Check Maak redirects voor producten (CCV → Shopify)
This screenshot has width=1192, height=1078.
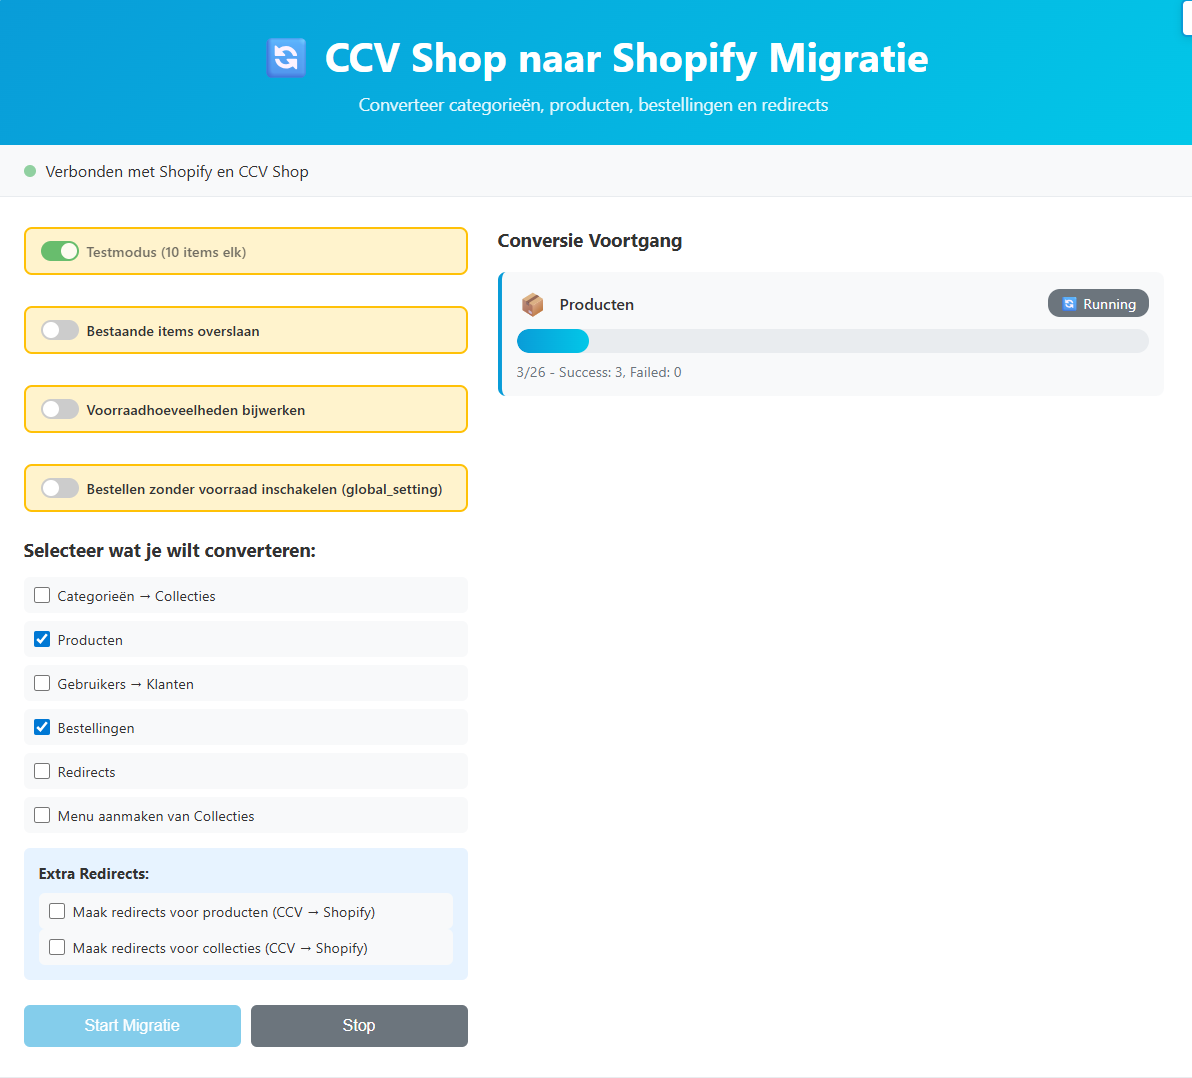57,911
